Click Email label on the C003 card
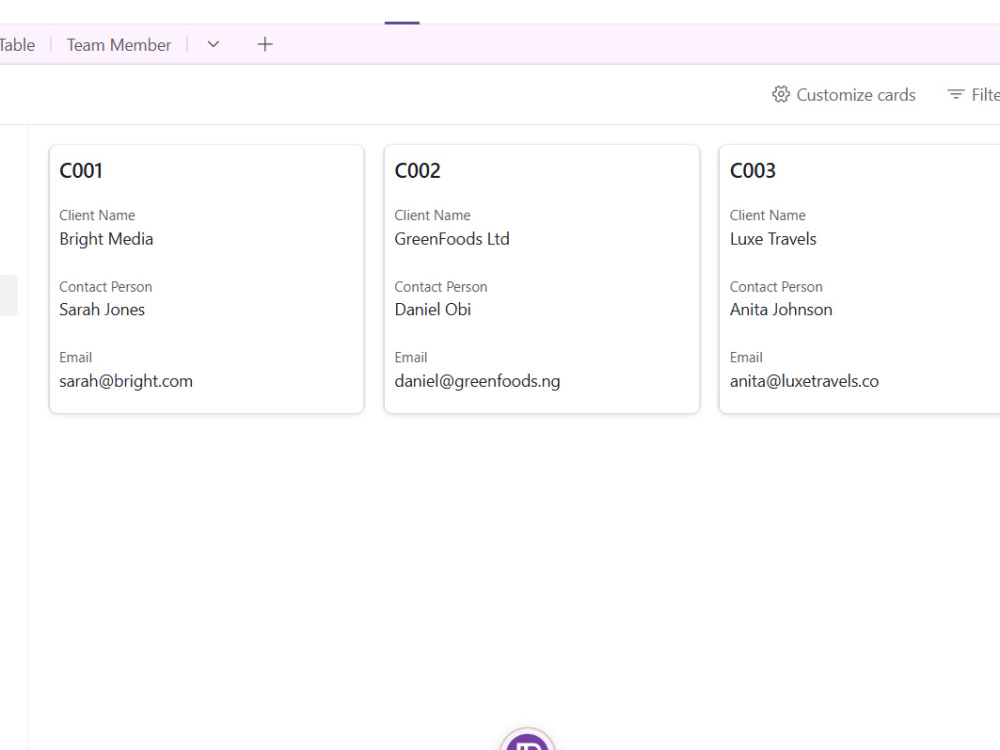Screen dimensions: 1000x750 tap(746, 358)
